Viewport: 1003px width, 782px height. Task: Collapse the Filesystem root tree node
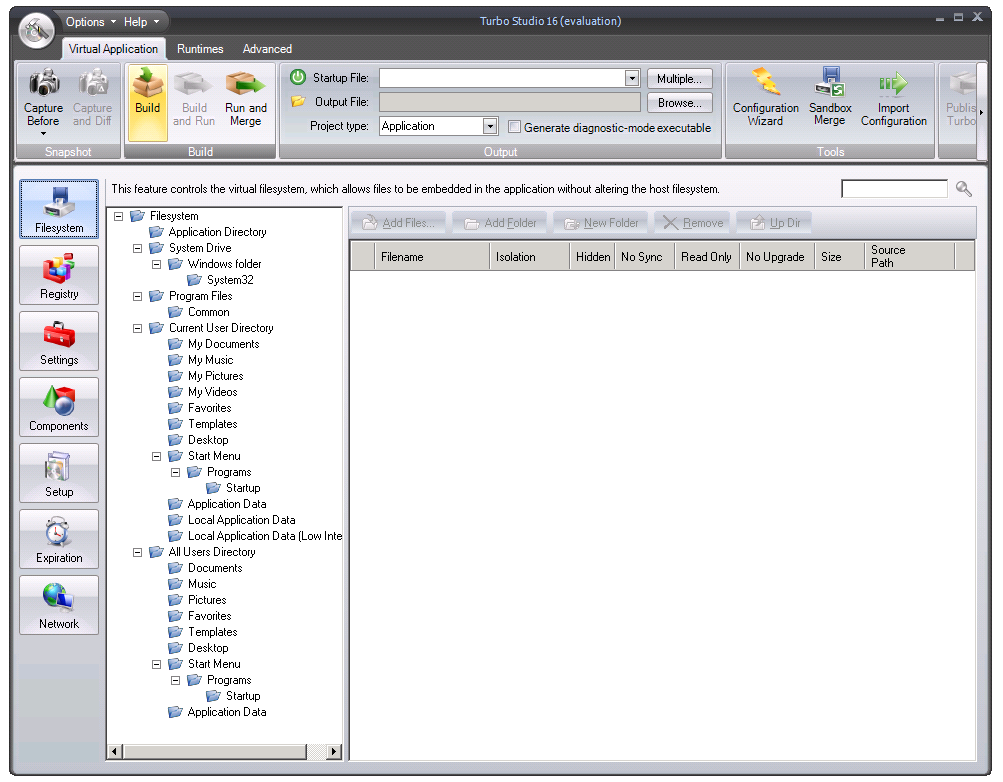[118, 216]
